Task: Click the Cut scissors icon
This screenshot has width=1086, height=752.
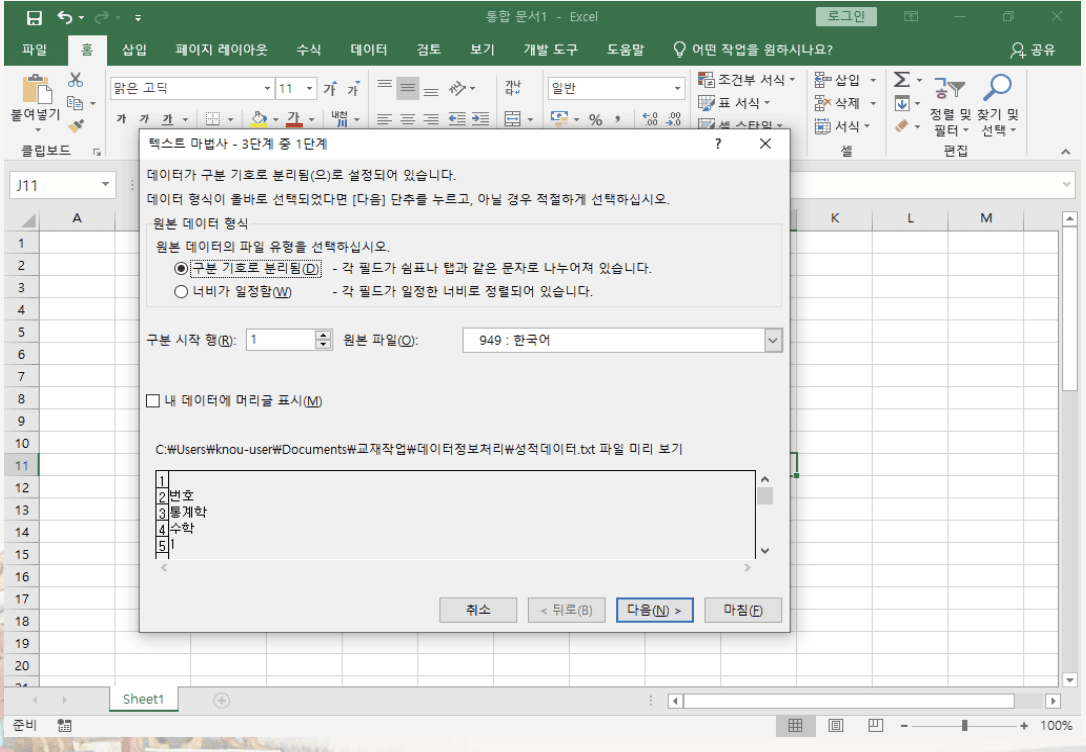Action: point(75,81)
